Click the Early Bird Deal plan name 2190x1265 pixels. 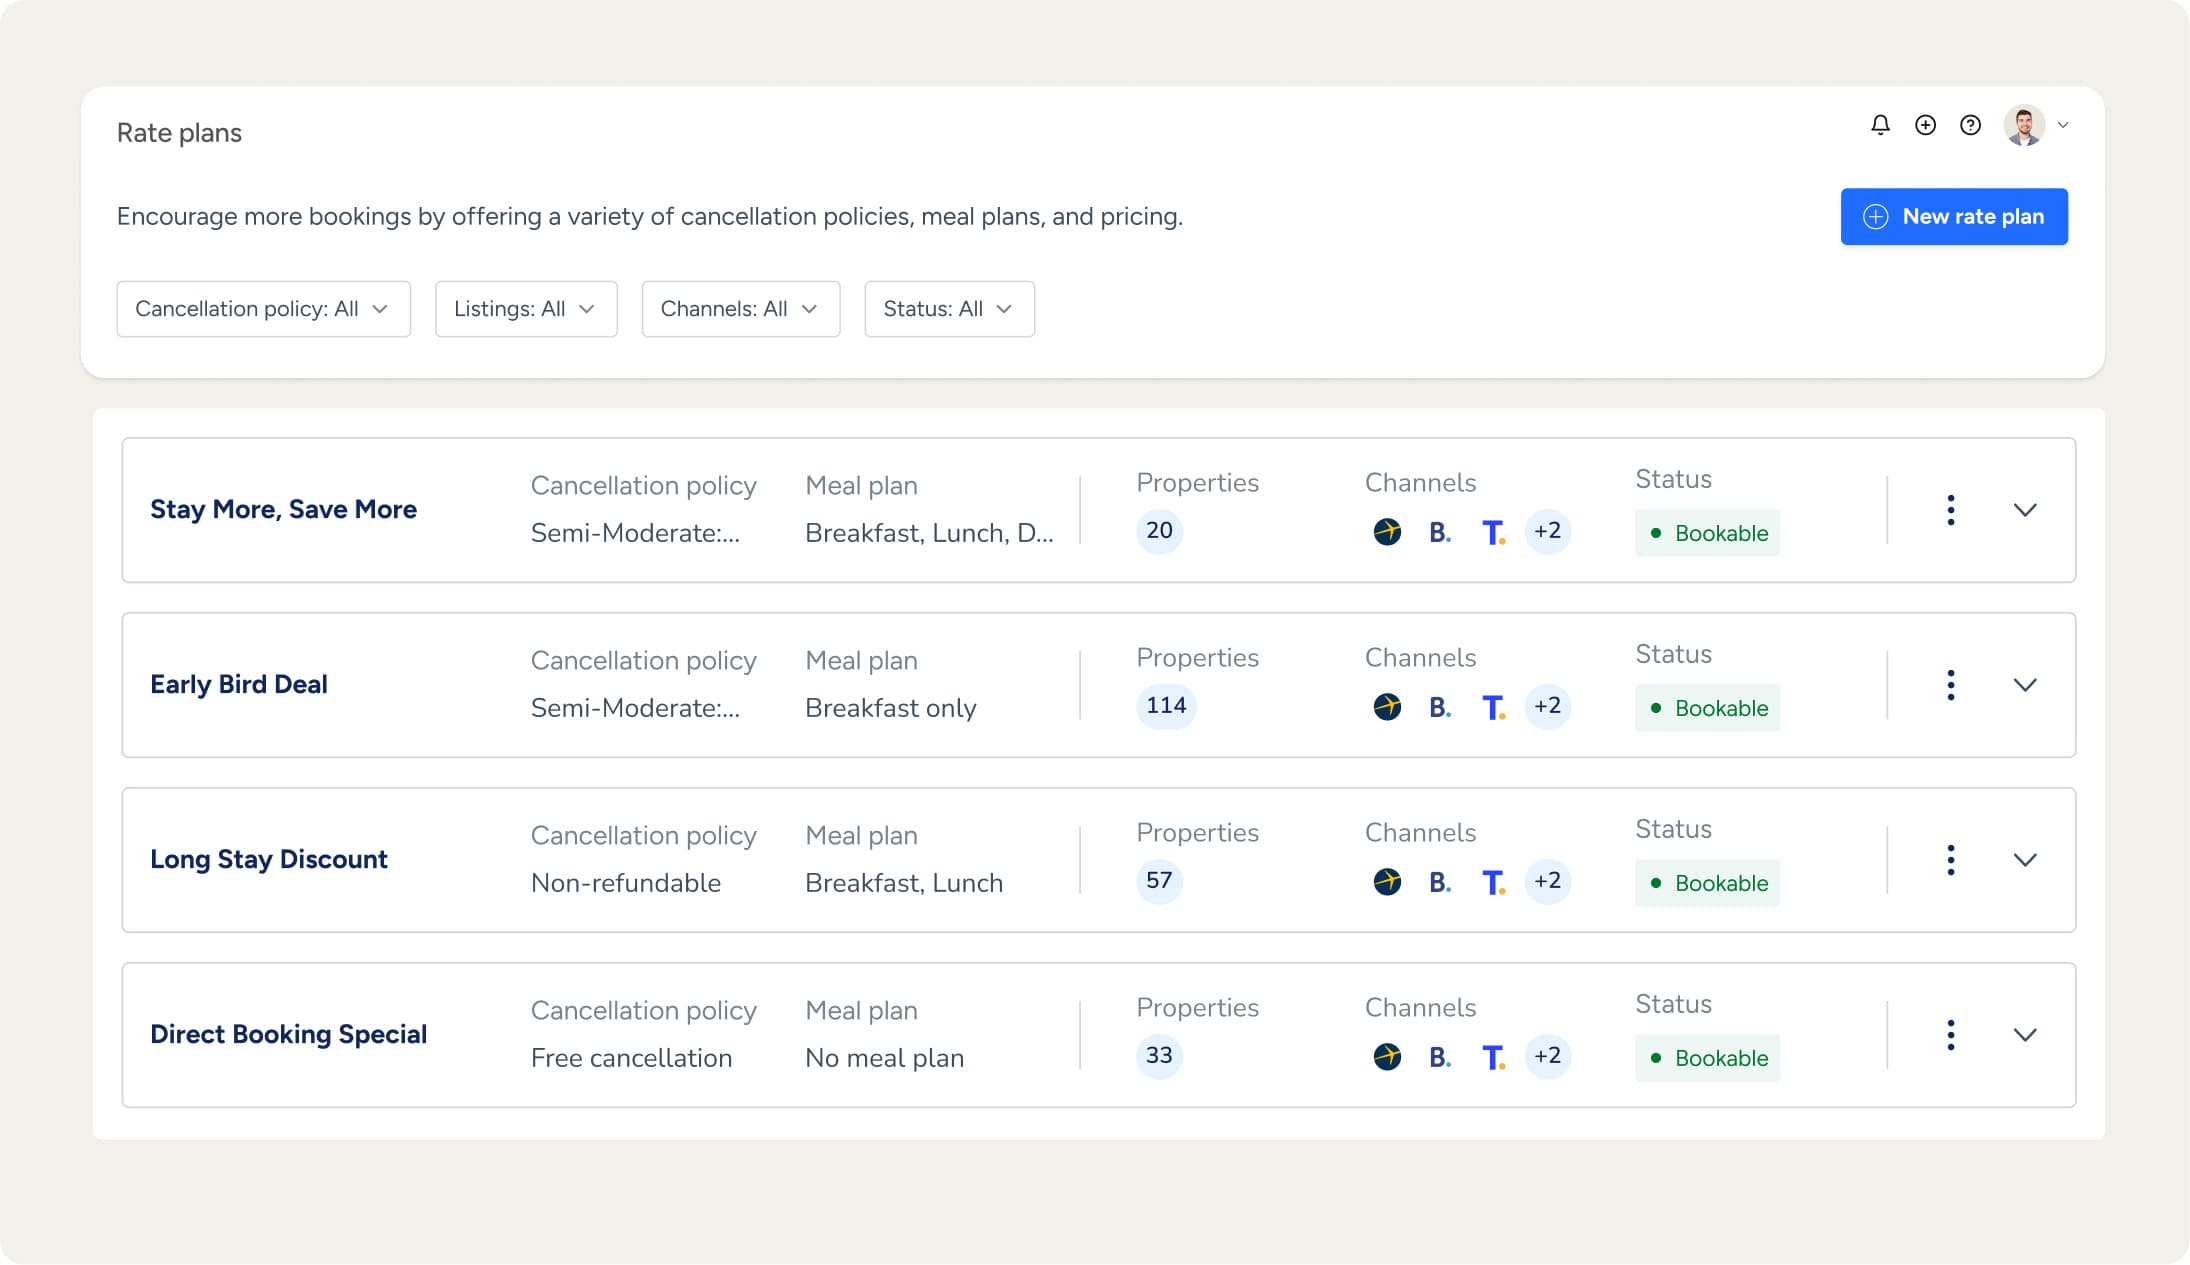coord(239,685)
